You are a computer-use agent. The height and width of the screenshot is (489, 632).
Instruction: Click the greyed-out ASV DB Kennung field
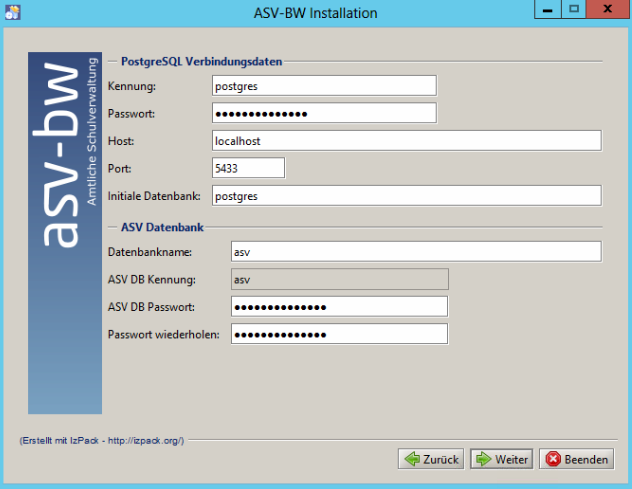pos(339,279)
